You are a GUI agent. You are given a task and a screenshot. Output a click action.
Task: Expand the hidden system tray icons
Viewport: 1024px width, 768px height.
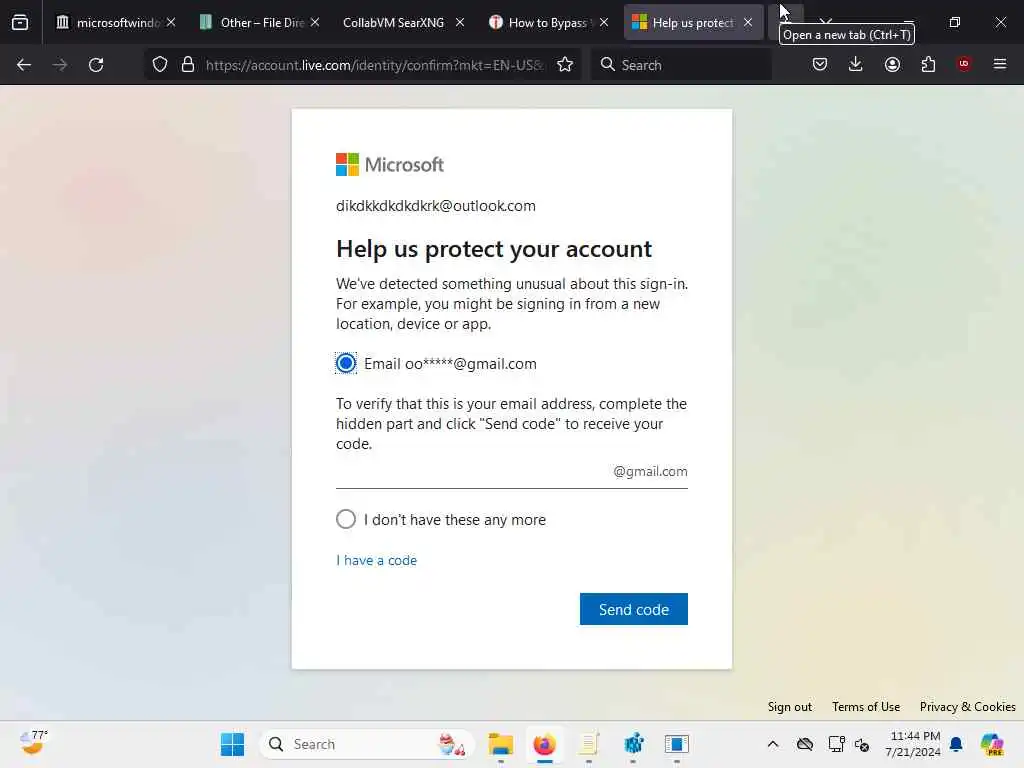point(773,744)
